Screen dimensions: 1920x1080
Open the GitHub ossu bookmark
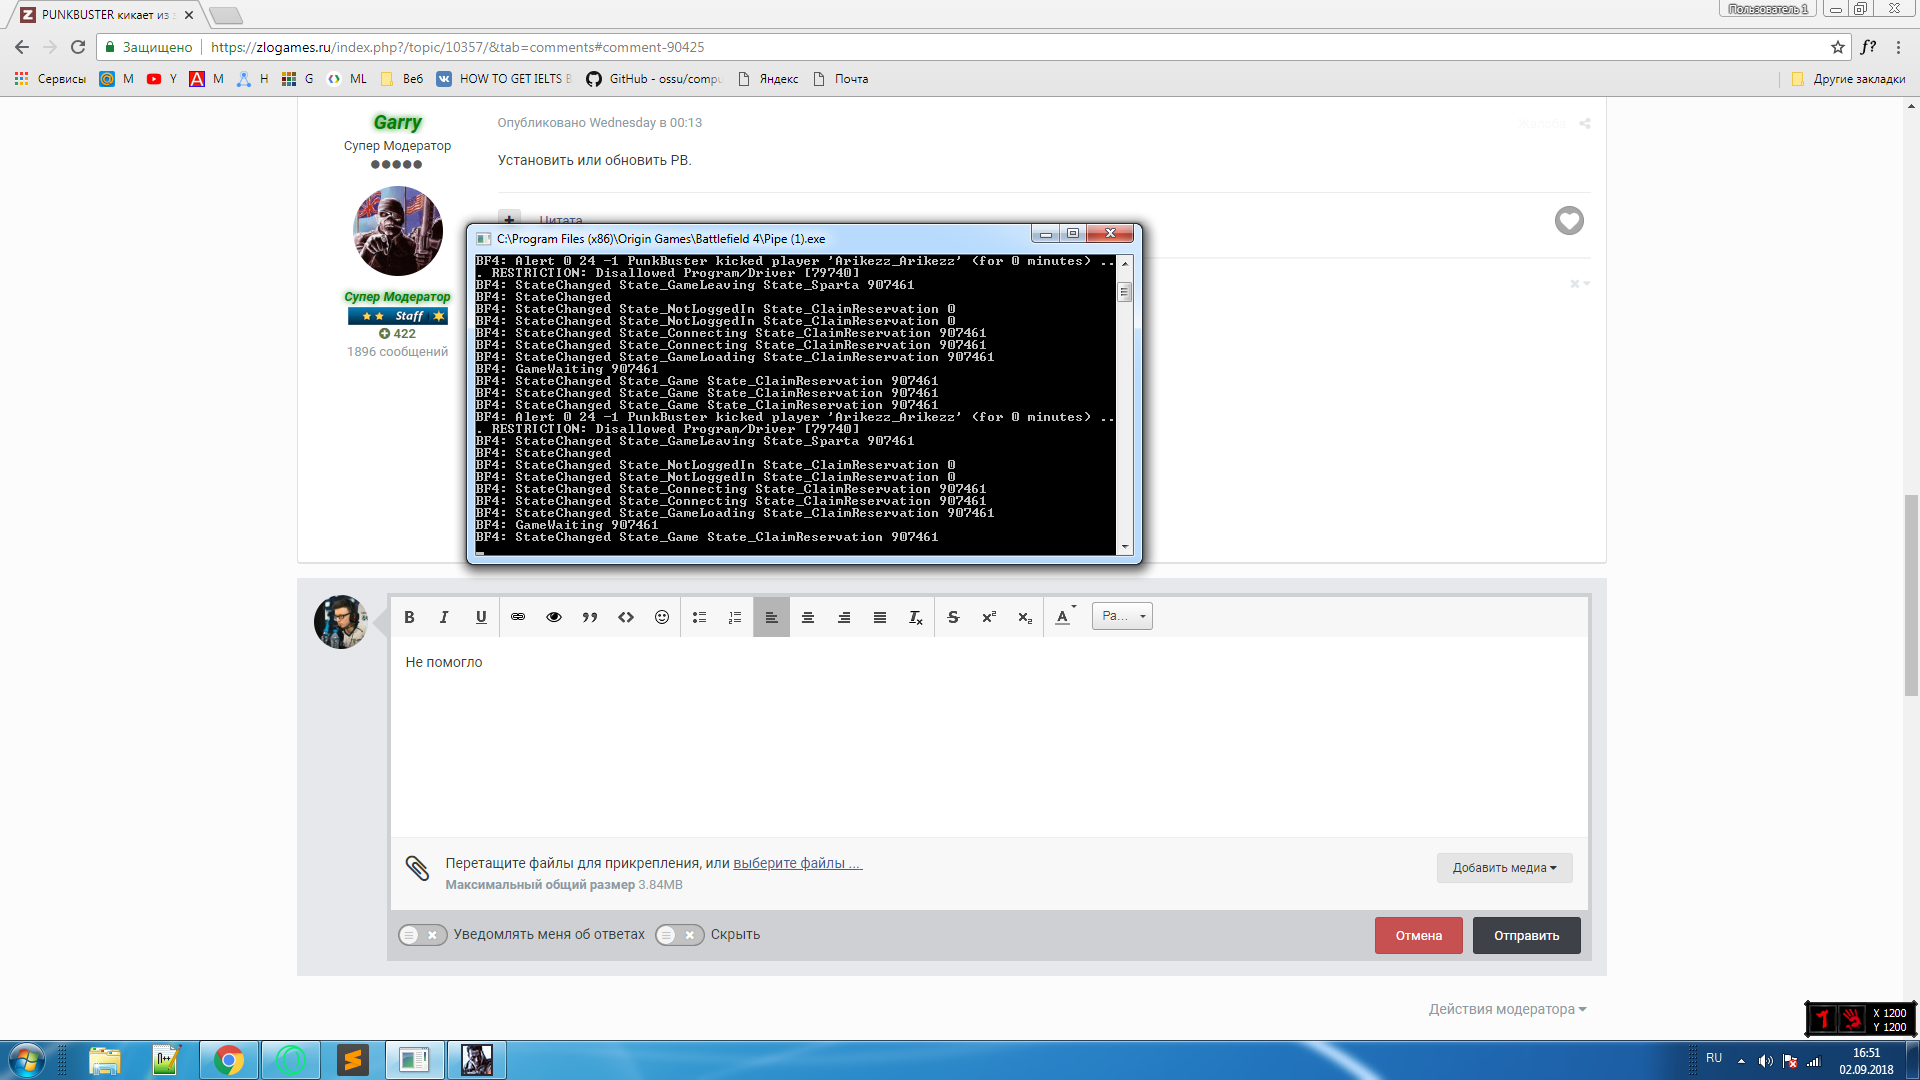tap(653, 79)
